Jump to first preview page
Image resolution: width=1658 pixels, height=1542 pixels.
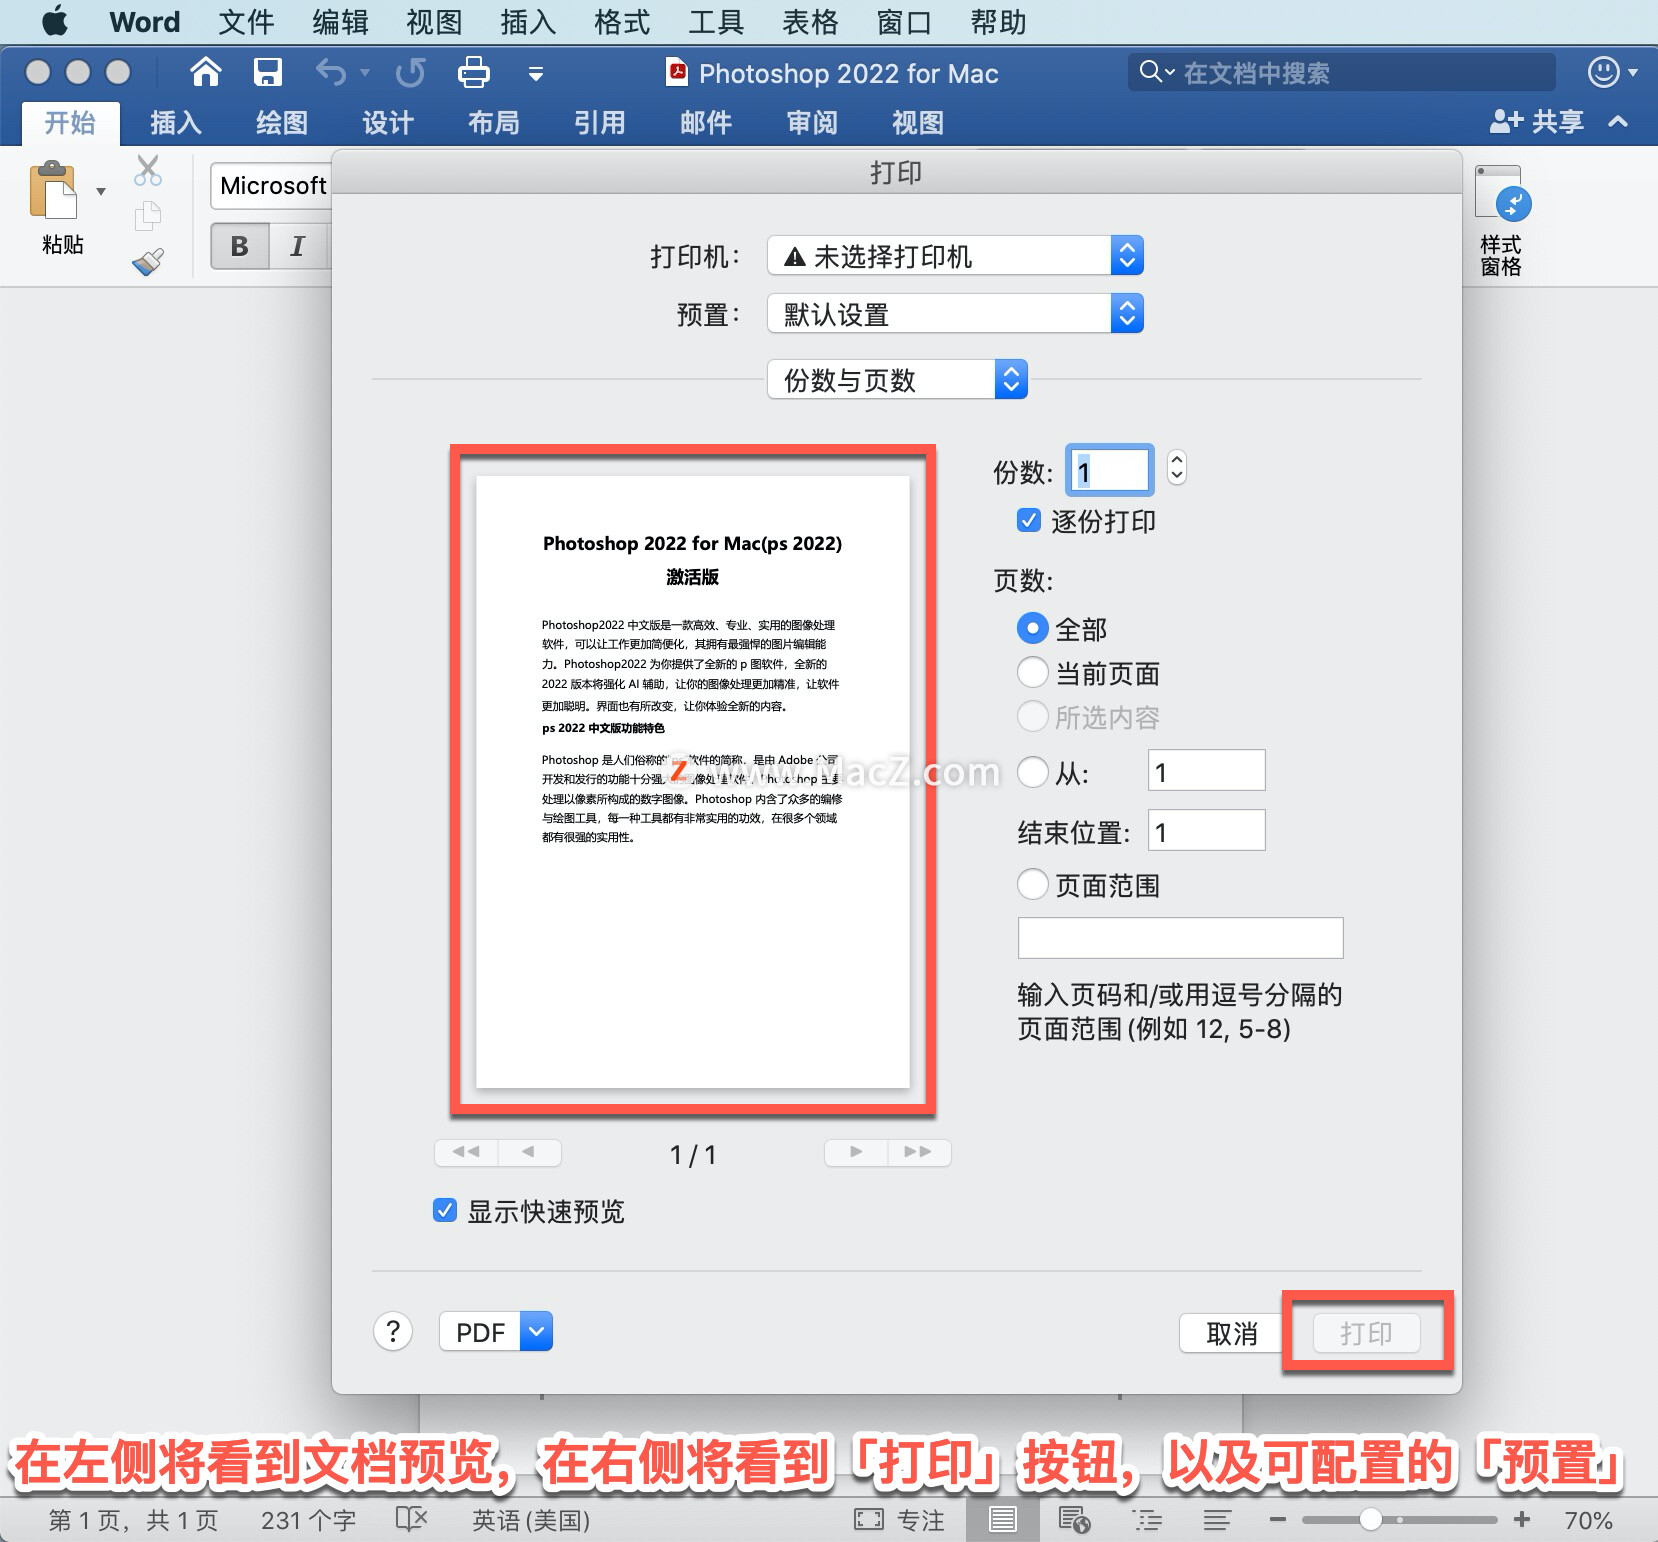pos(466,1152)
